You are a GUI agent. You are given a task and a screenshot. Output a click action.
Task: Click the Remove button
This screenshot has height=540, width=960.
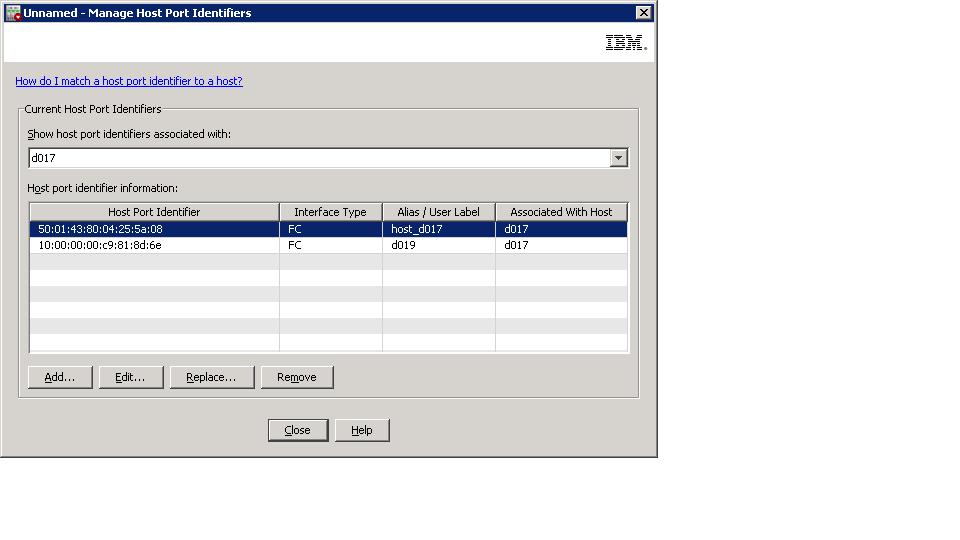click(296, 377)
